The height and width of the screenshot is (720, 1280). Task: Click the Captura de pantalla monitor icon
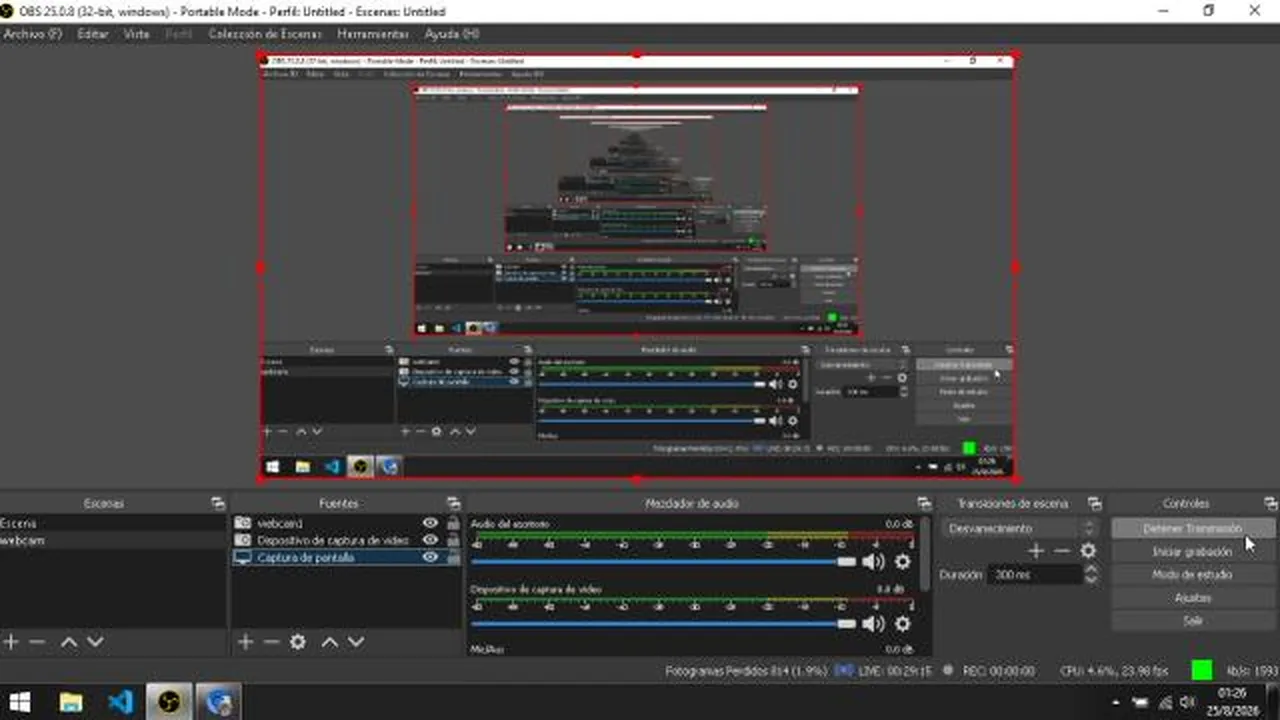[x=242, y=558]
